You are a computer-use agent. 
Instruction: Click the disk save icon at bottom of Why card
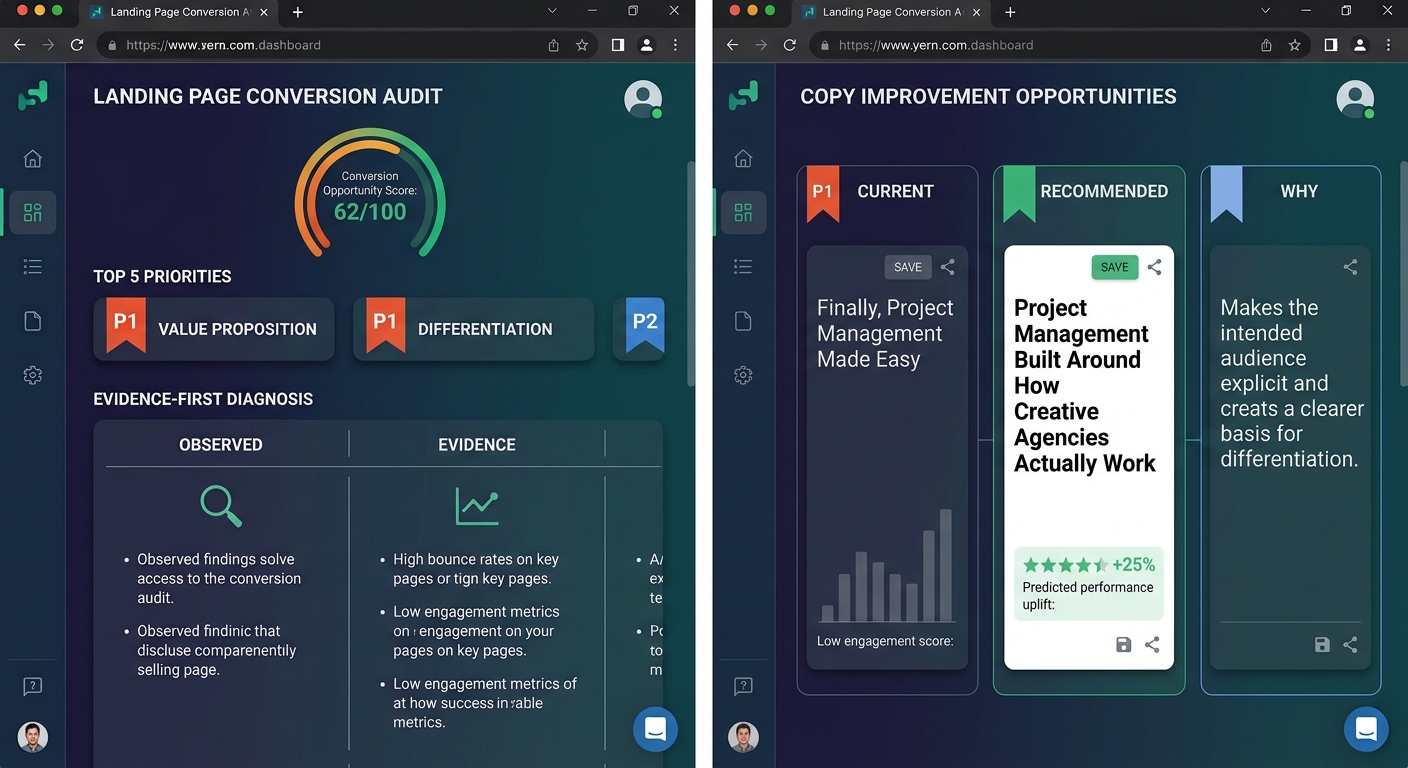1322,645
